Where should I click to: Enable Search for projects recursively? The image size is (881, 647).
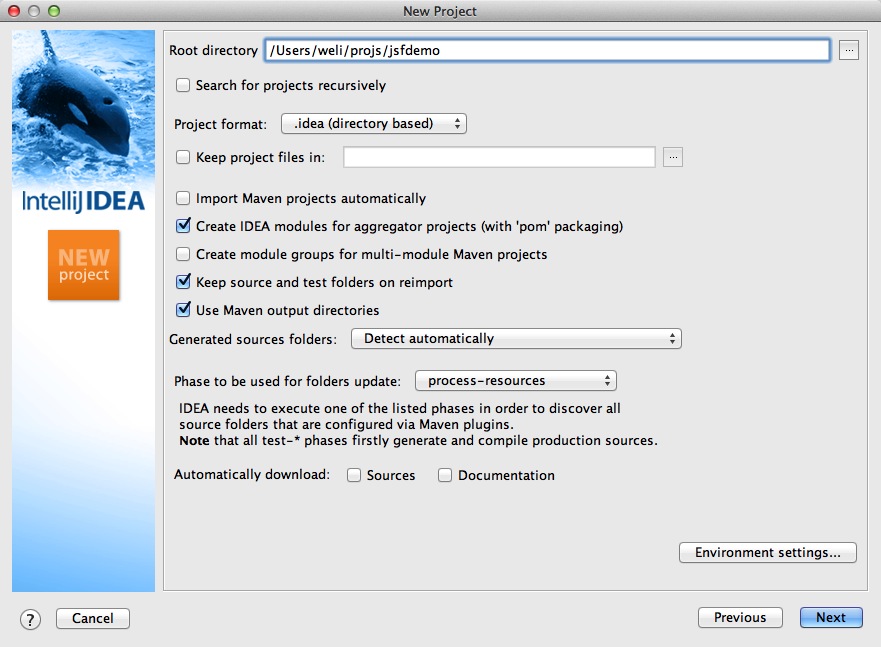pyautogui.click(x=183, y=86)
